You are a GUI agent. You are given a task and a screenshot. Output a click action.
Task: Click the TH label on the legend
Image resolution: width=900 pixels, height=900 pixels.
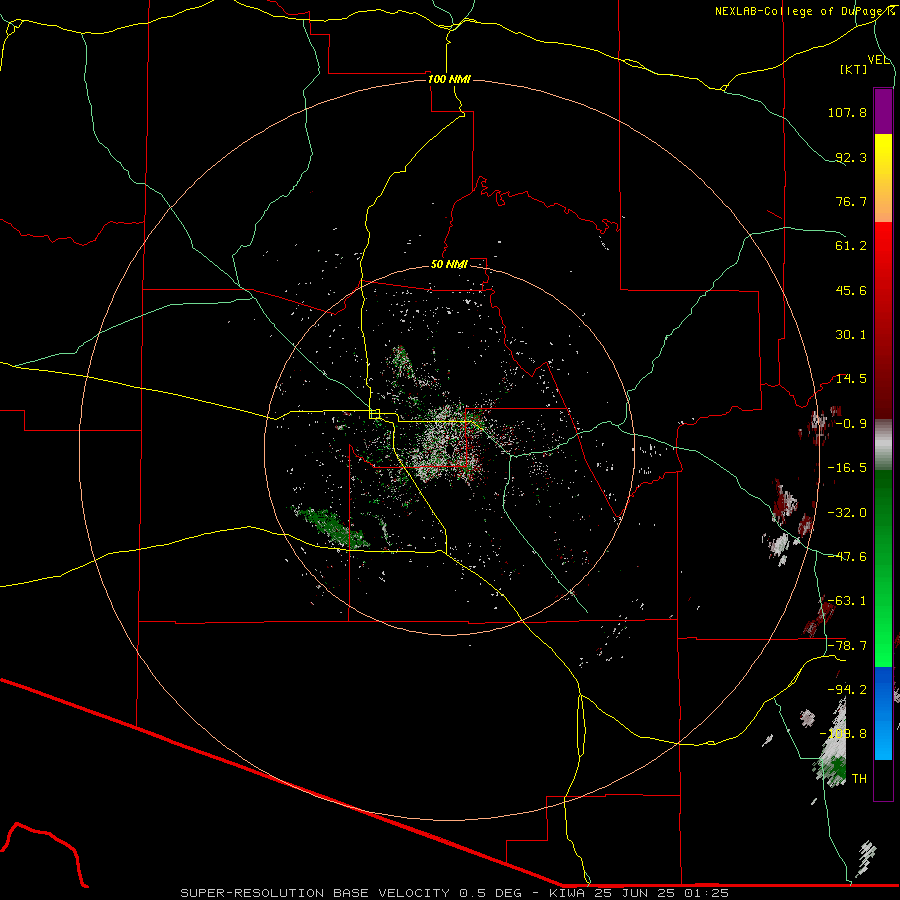[859, 779]
